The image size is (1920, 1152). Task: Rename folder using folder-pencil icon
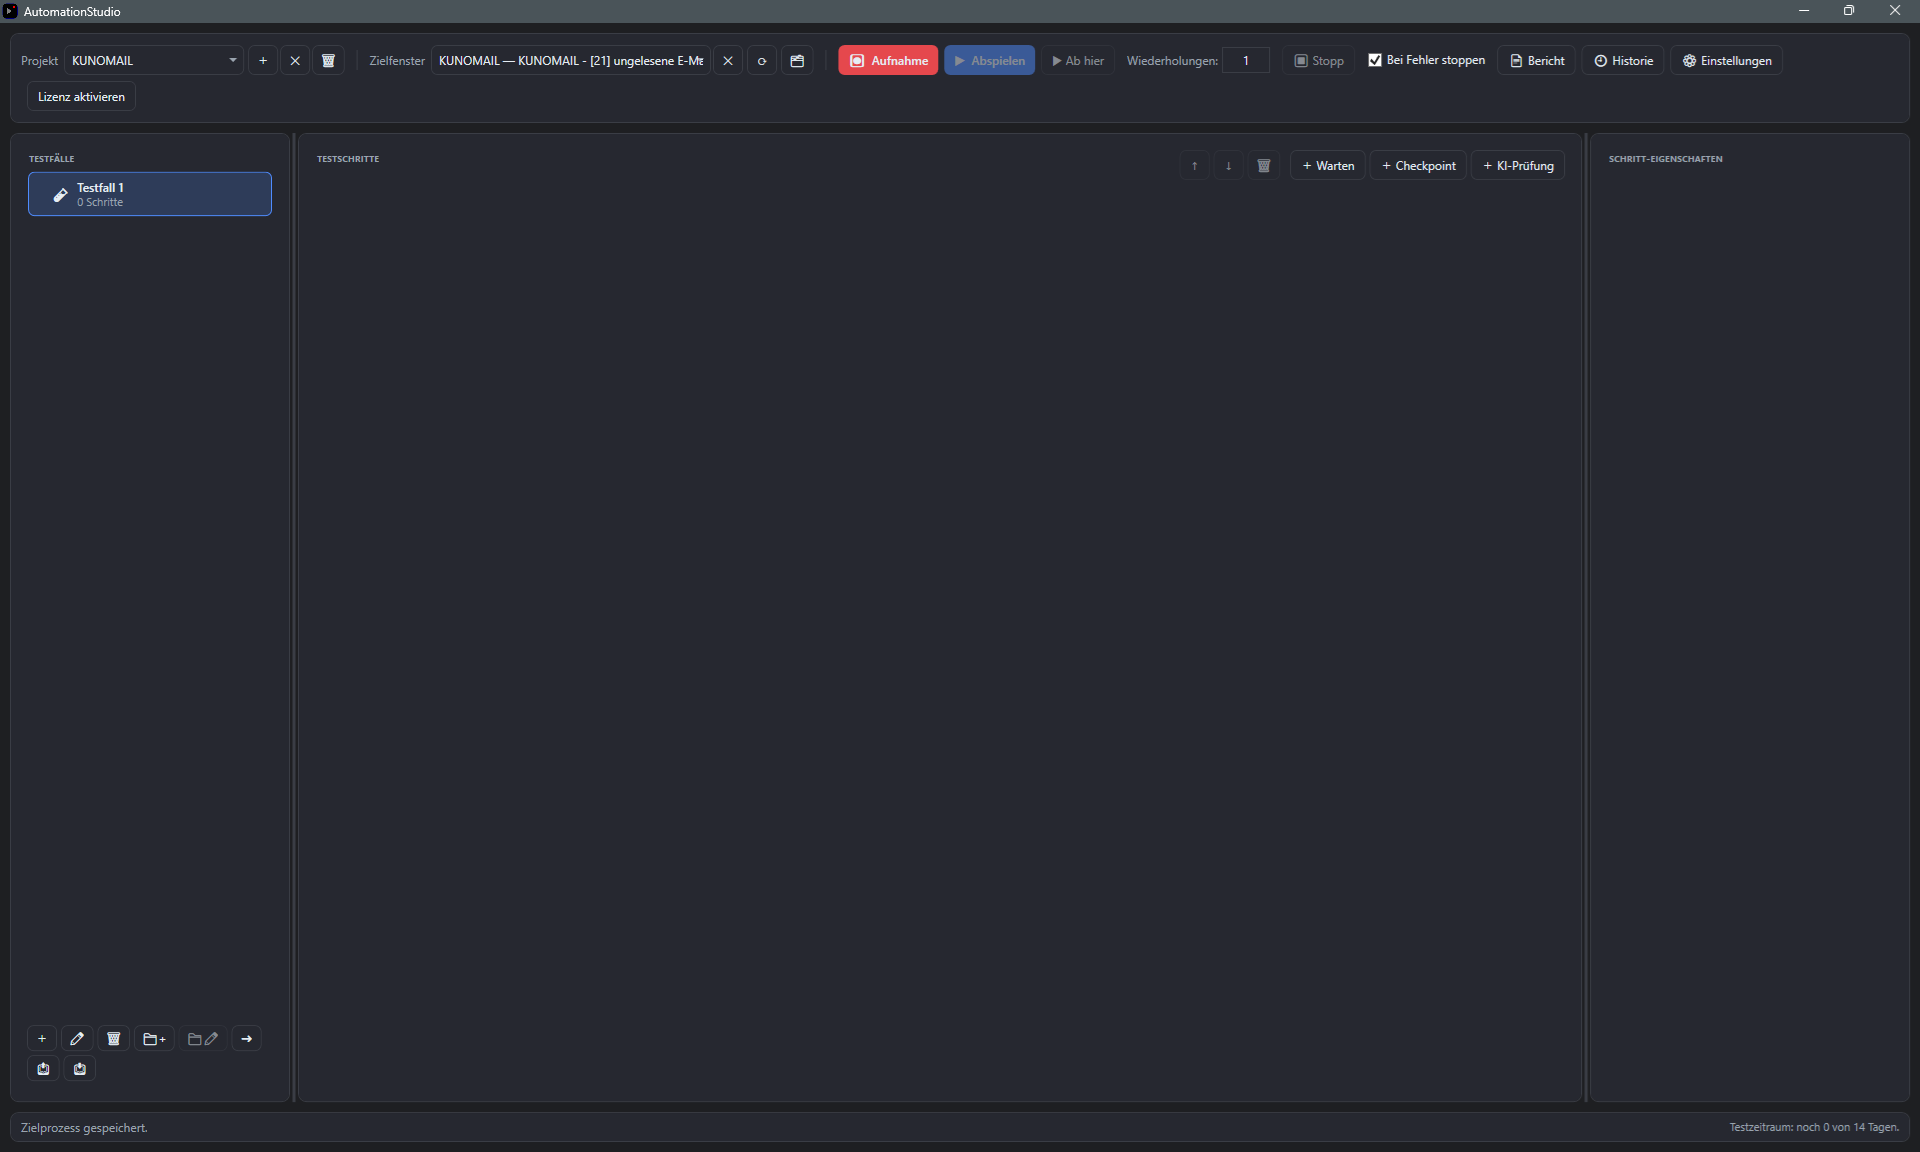(203, 1039)
